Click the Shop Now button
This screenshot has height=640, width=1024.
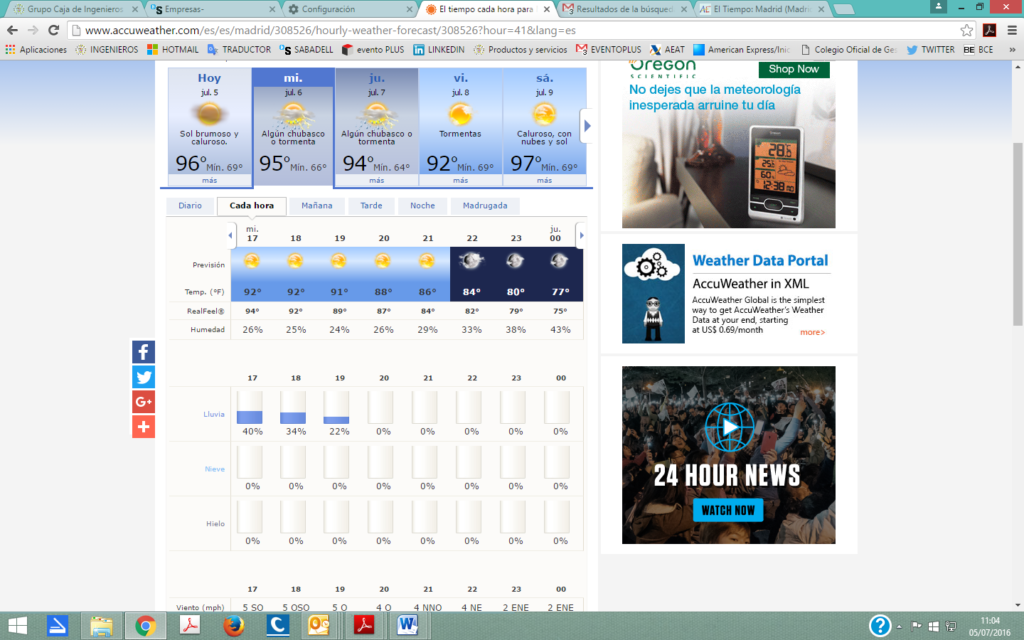click(793, 69)
